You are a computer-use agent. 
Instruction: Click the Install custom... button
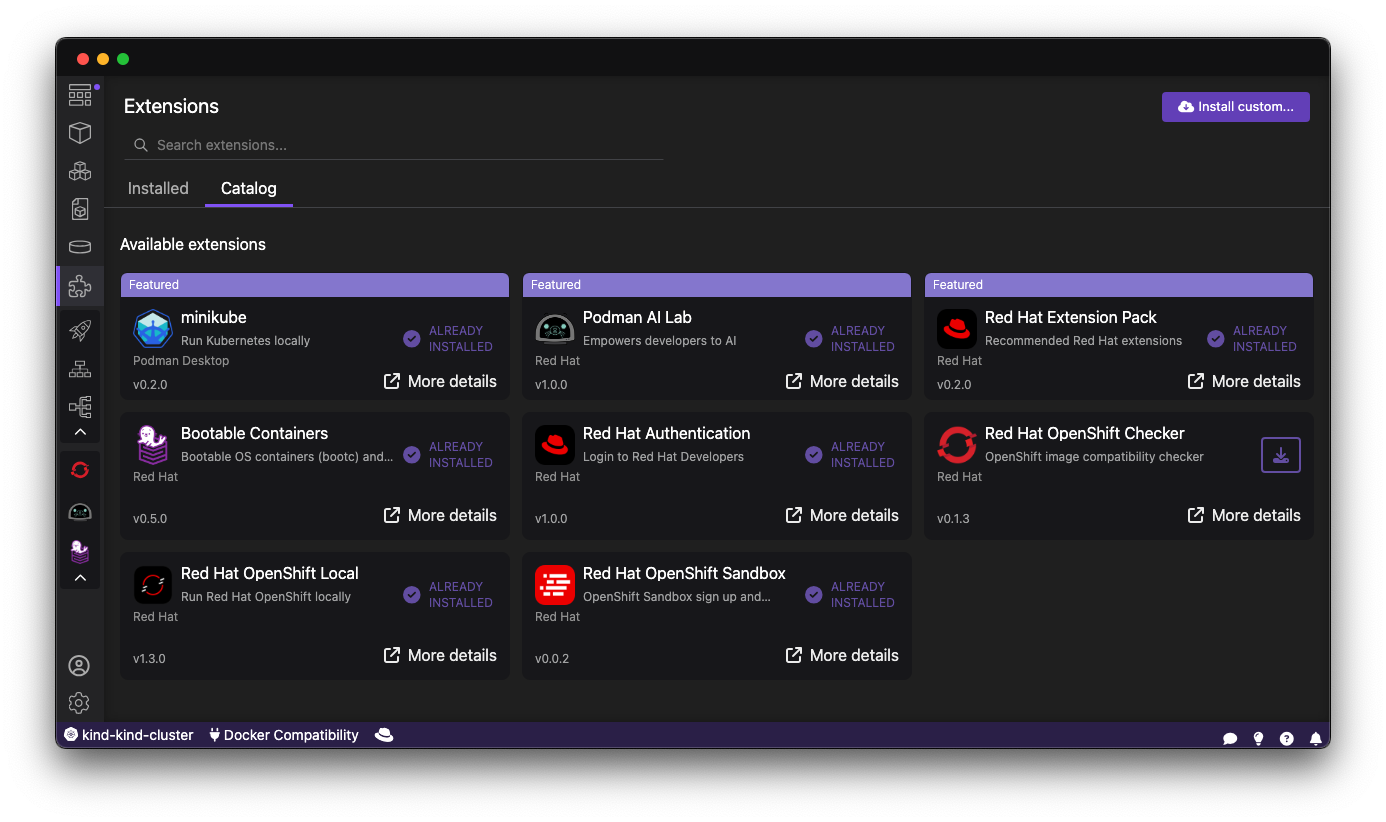point(1236,107)
